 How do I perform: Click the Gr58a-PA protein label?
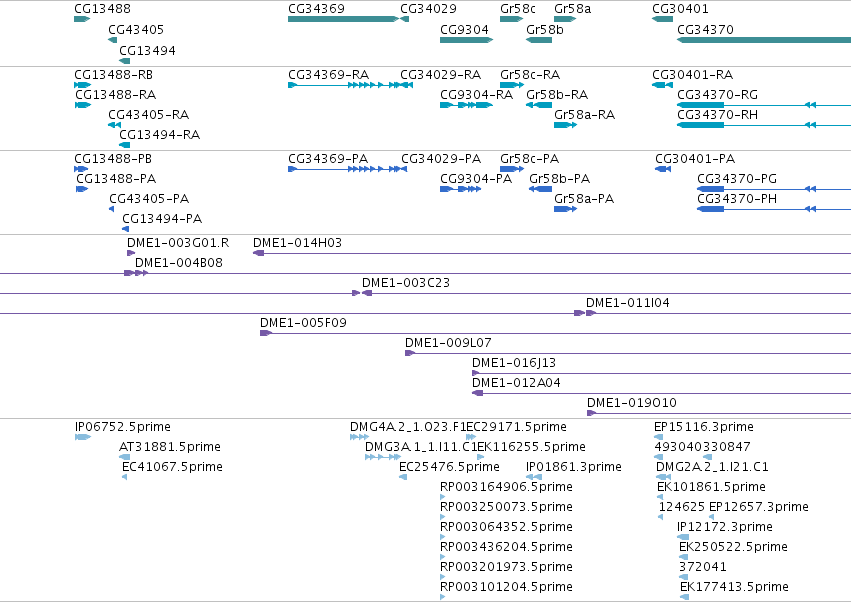[584, 199]
